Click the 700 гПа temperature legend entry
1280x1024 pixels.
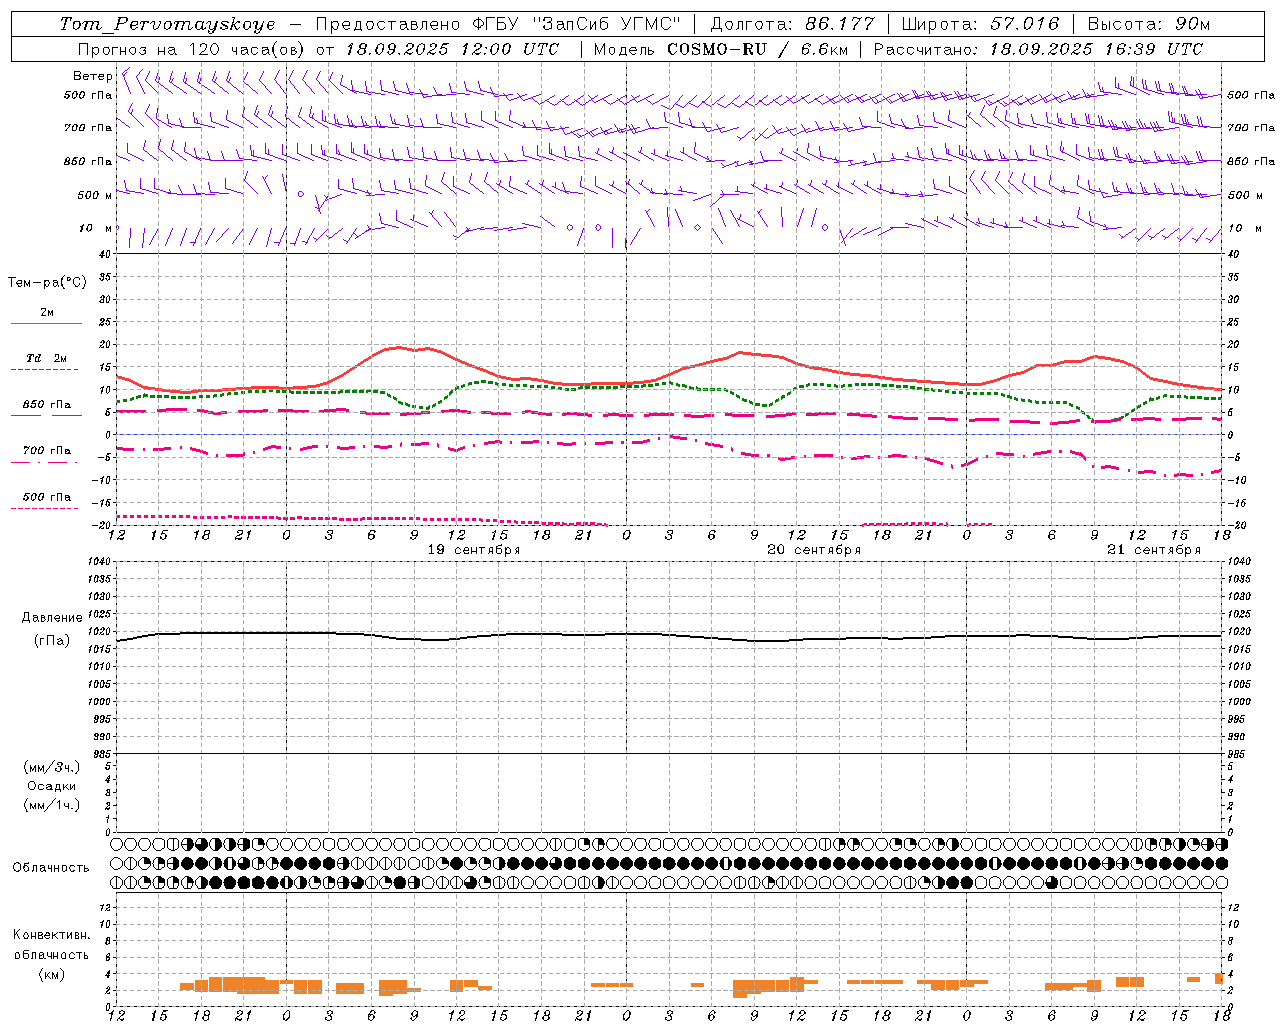coord(47,451)
